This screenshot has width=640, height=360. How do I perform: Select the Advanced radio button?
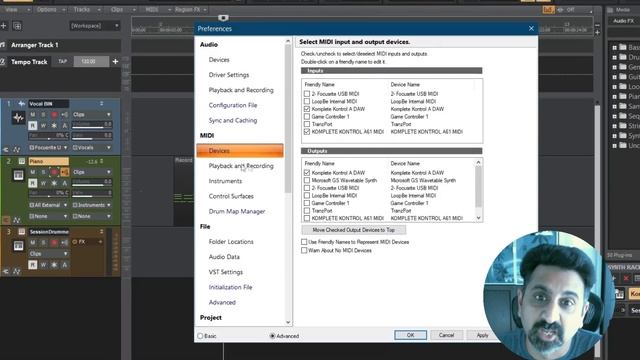pos(272,336)
